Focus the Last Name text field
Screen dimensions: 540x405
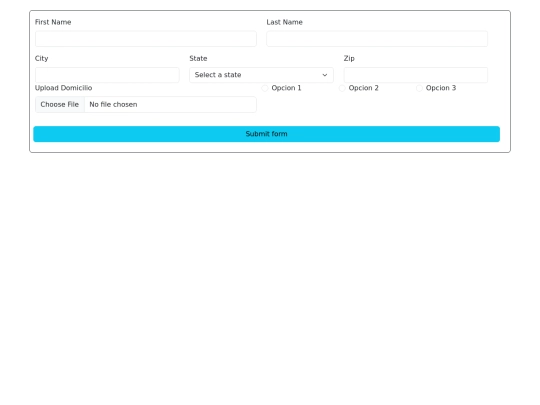377,39
